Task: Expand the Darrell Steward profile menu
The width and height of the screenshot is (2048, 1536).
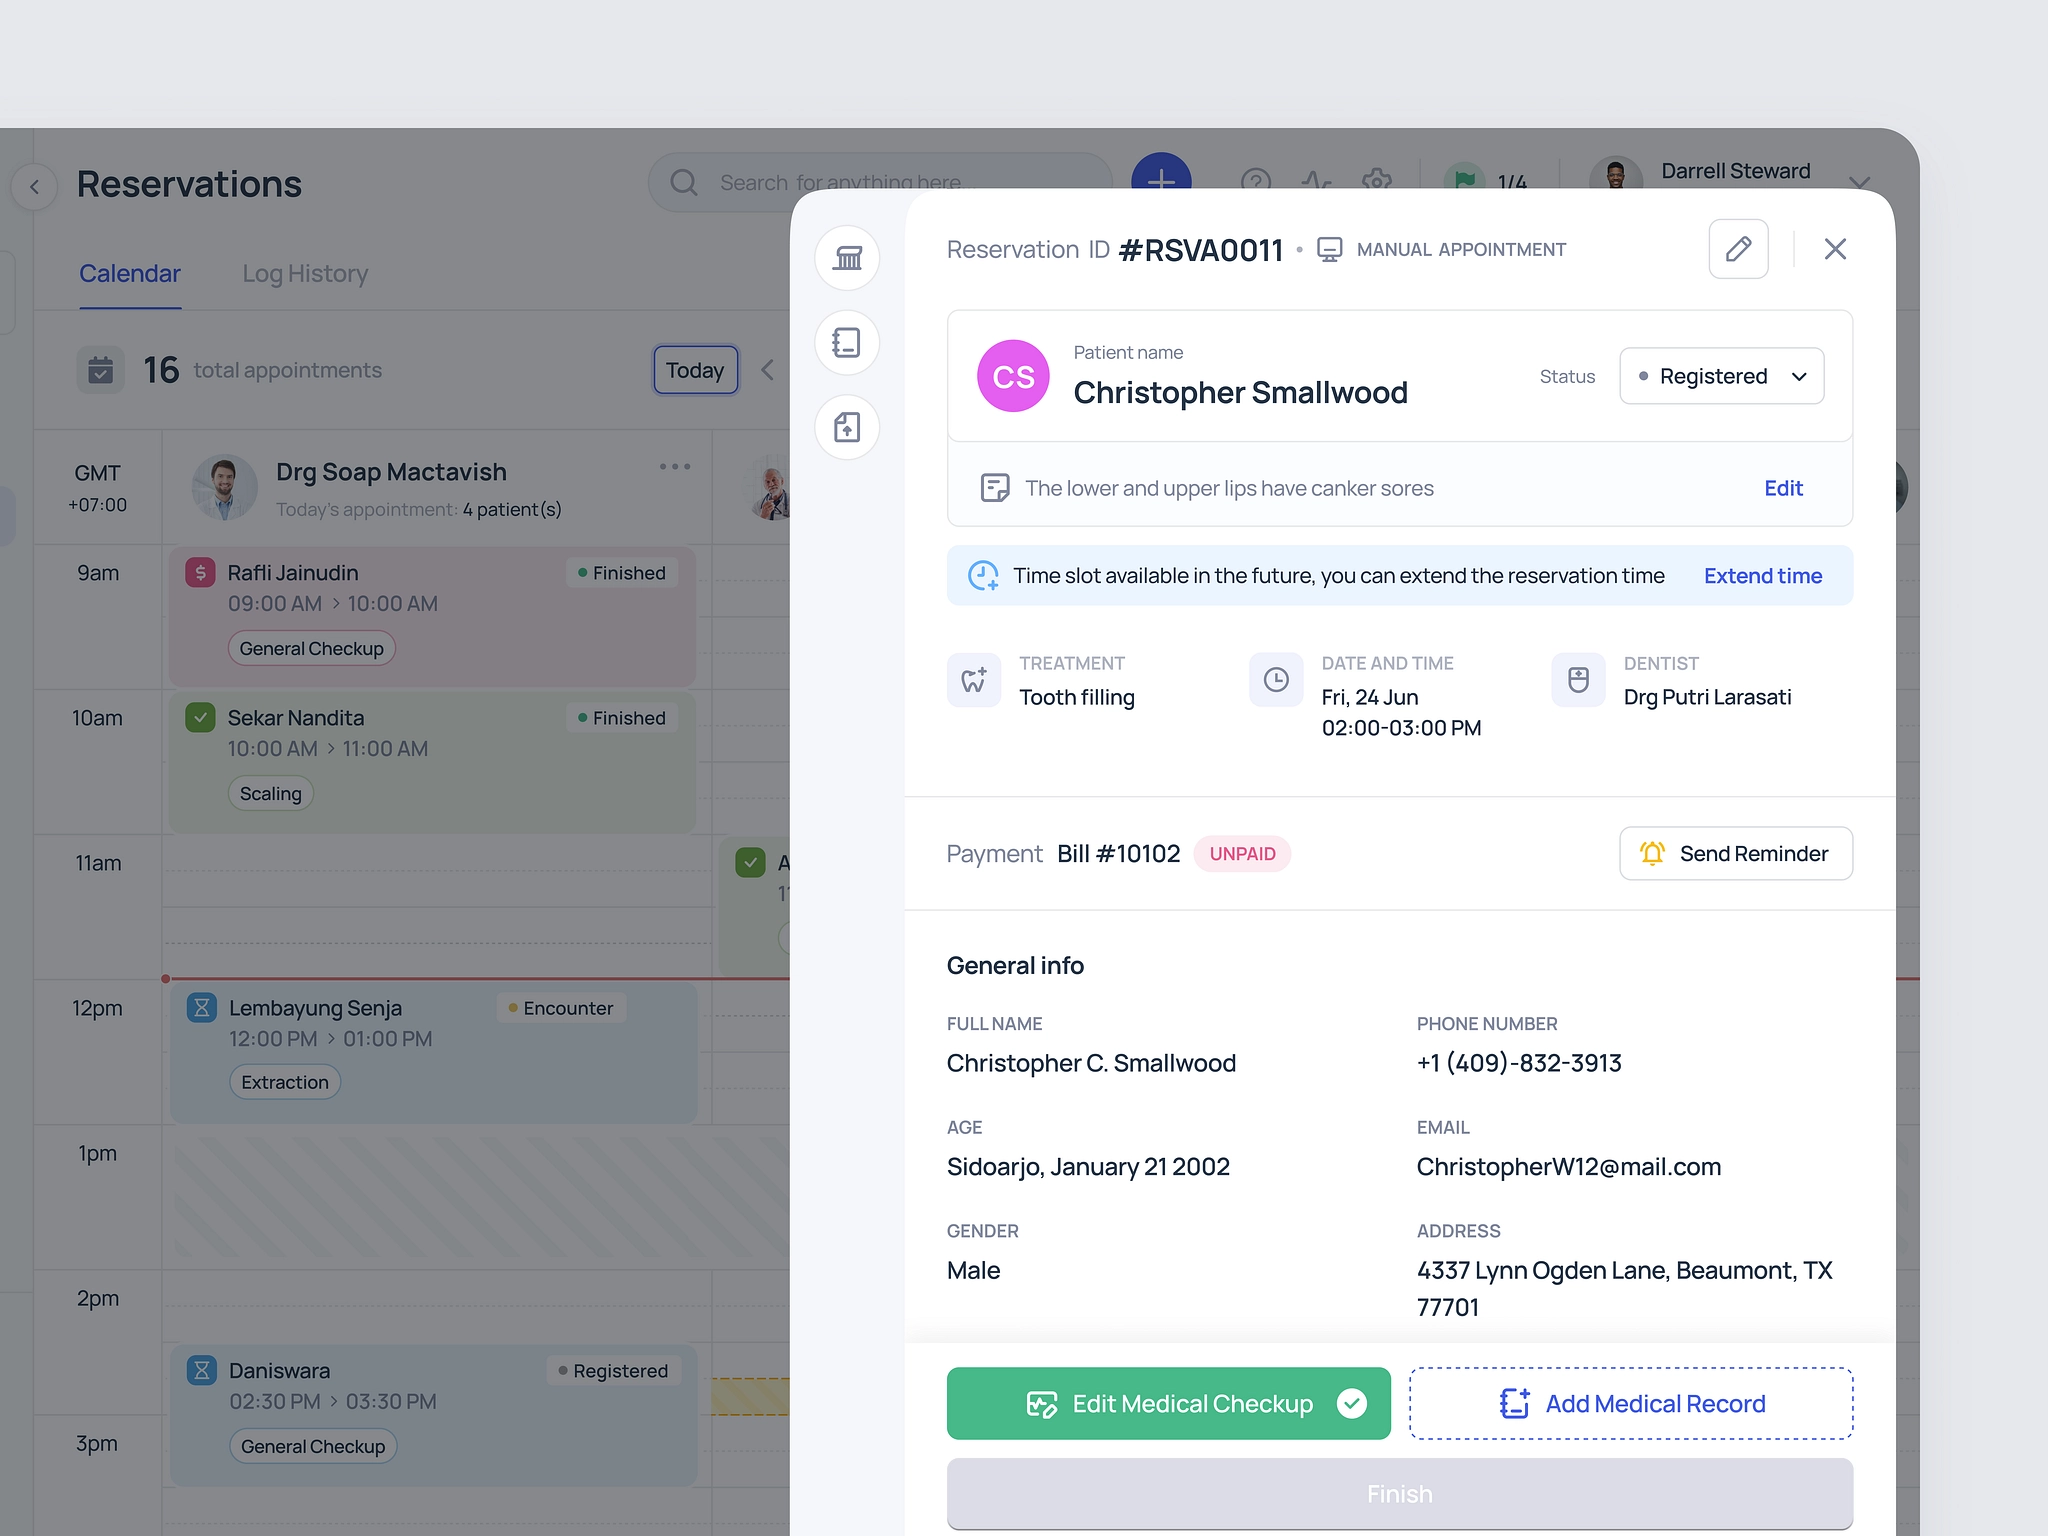Action: point(1860,184)
